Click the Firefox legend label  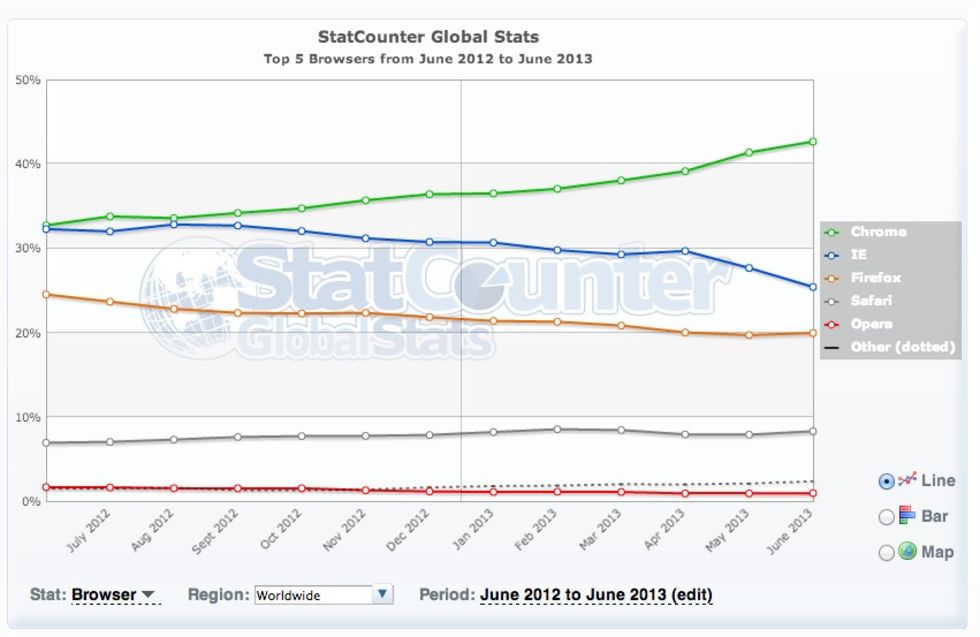pos(876,278)
